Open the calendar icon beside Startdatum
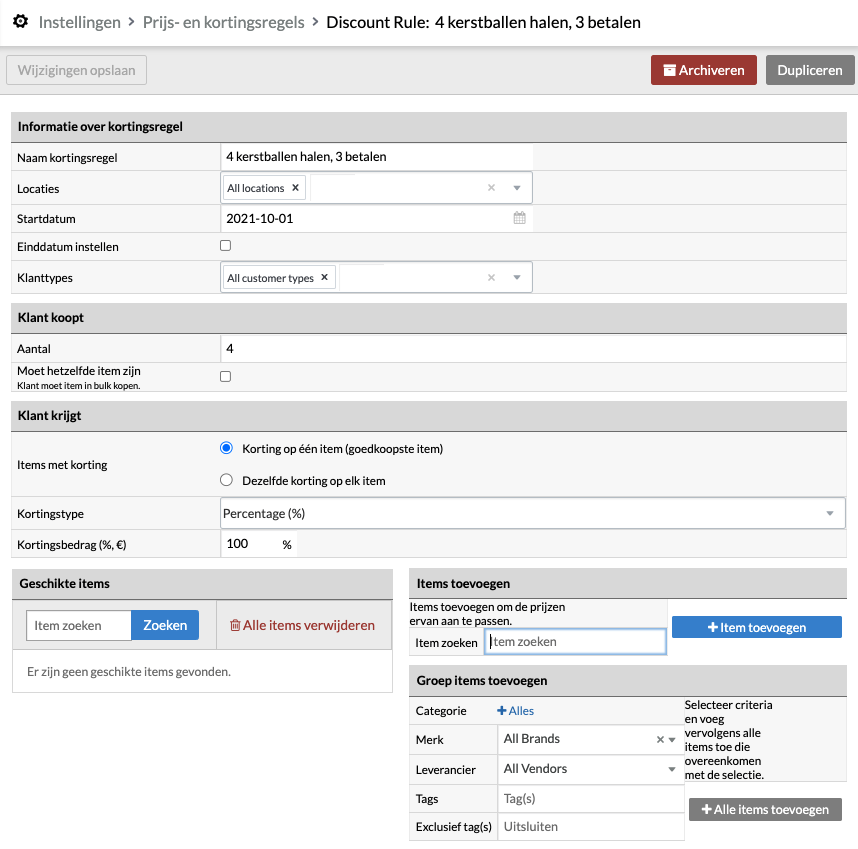858x849 pixels. (x=519, y=218)
